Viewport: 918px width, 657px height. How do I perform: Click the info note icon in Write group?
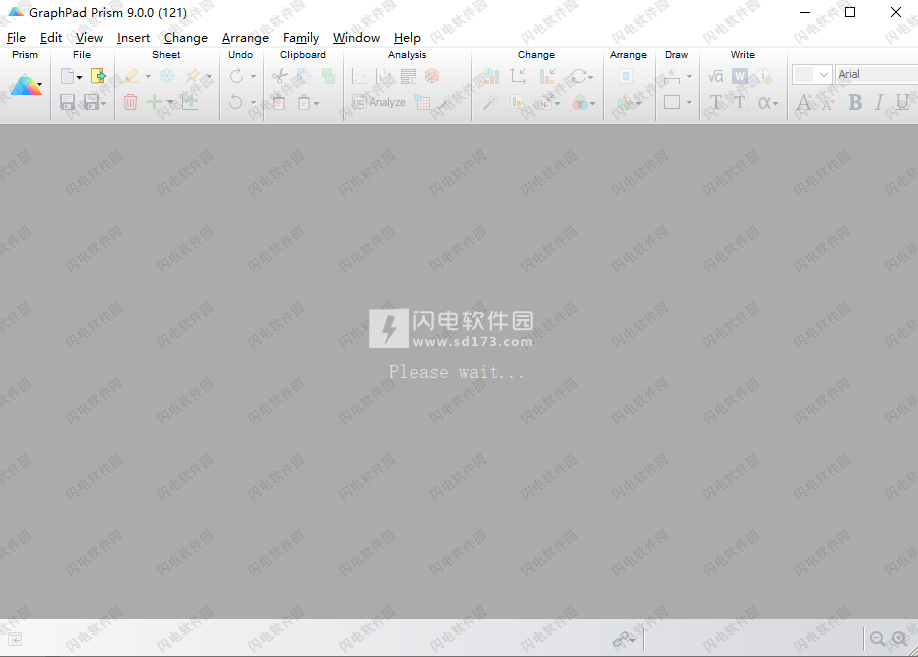click(764, 76)
